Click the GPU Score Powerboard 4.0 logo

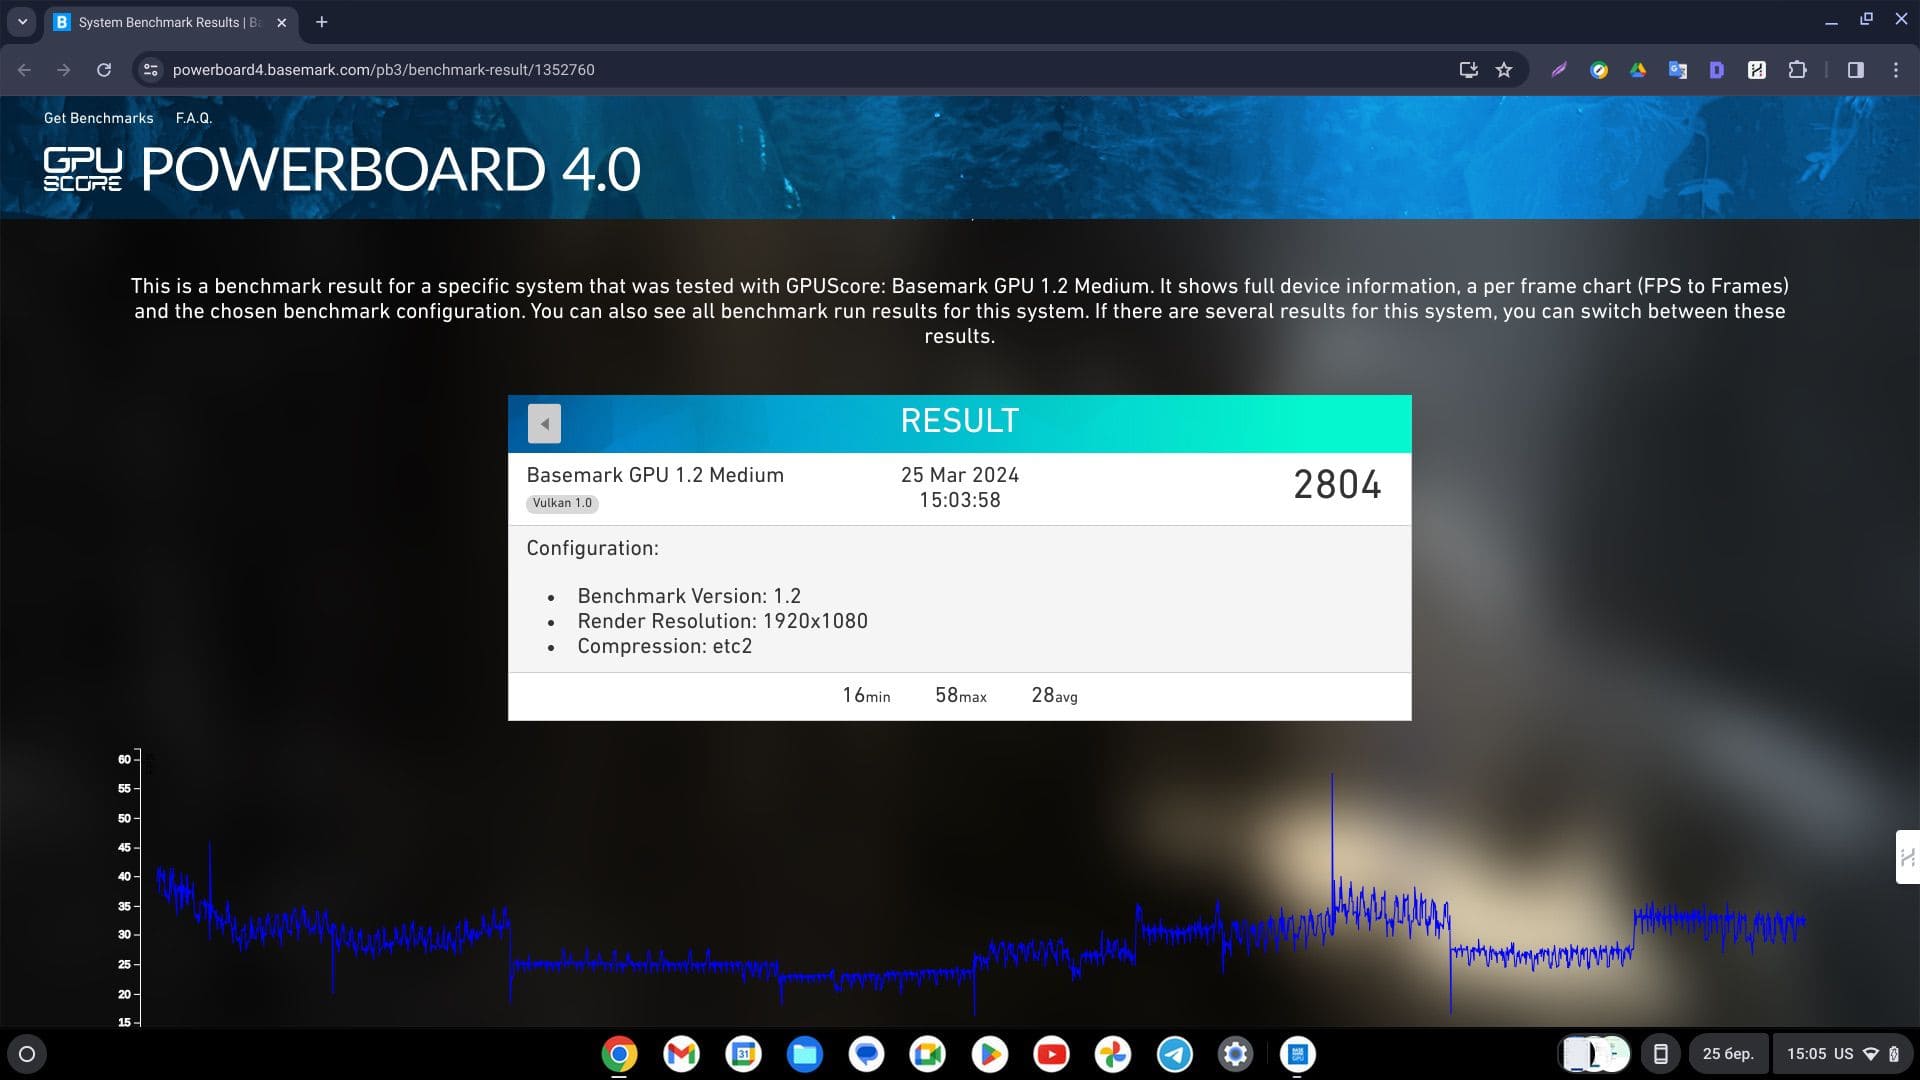click(342, 169)
